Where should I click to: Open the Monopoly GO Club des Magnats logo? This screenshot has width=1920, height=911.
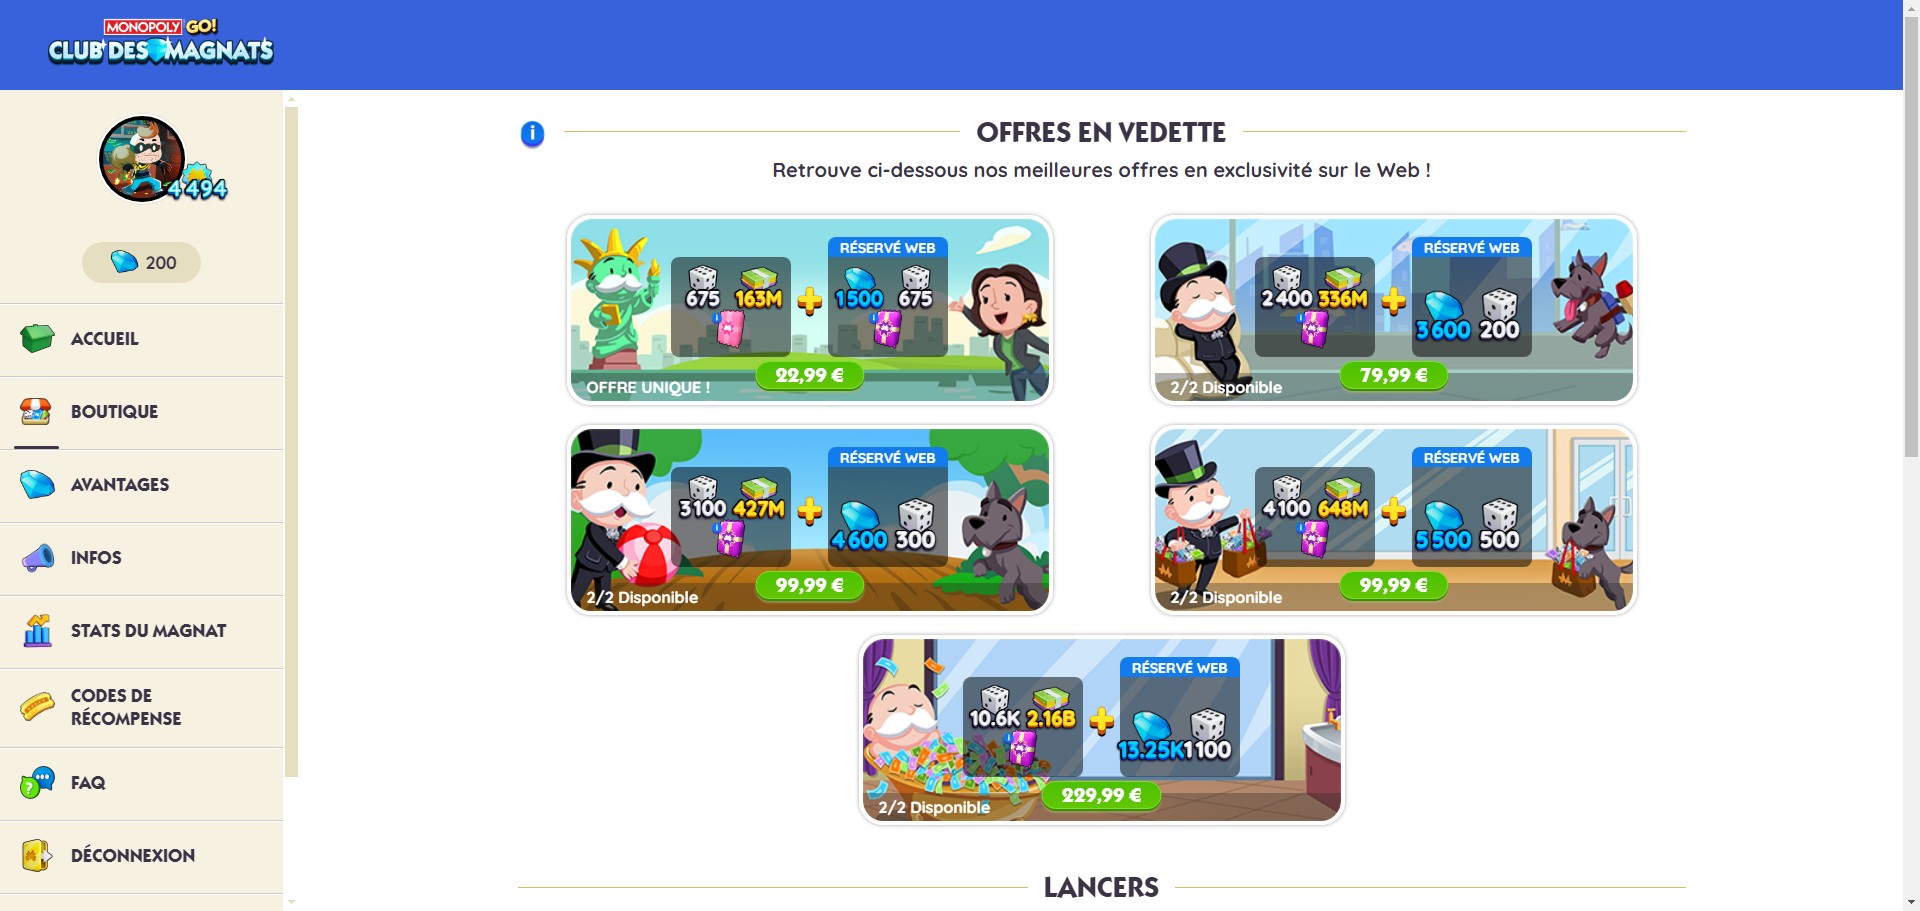161,42
